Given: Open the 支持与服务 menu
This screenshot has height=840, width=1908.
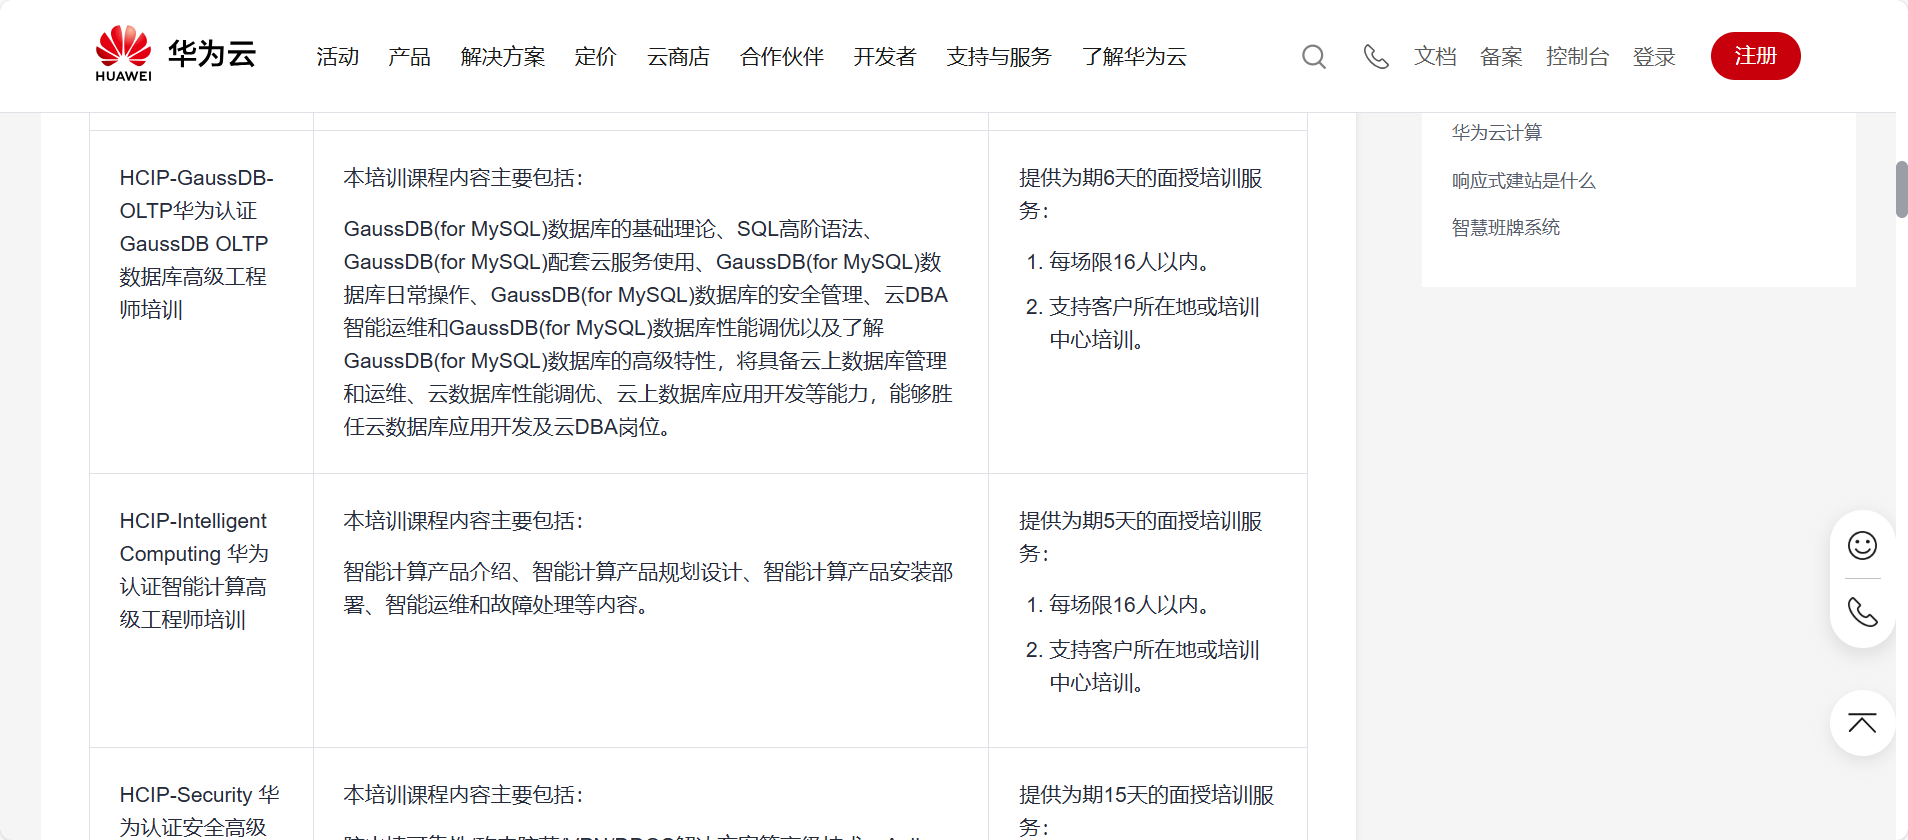Looking at the screenshot, I should click(999, 57).
